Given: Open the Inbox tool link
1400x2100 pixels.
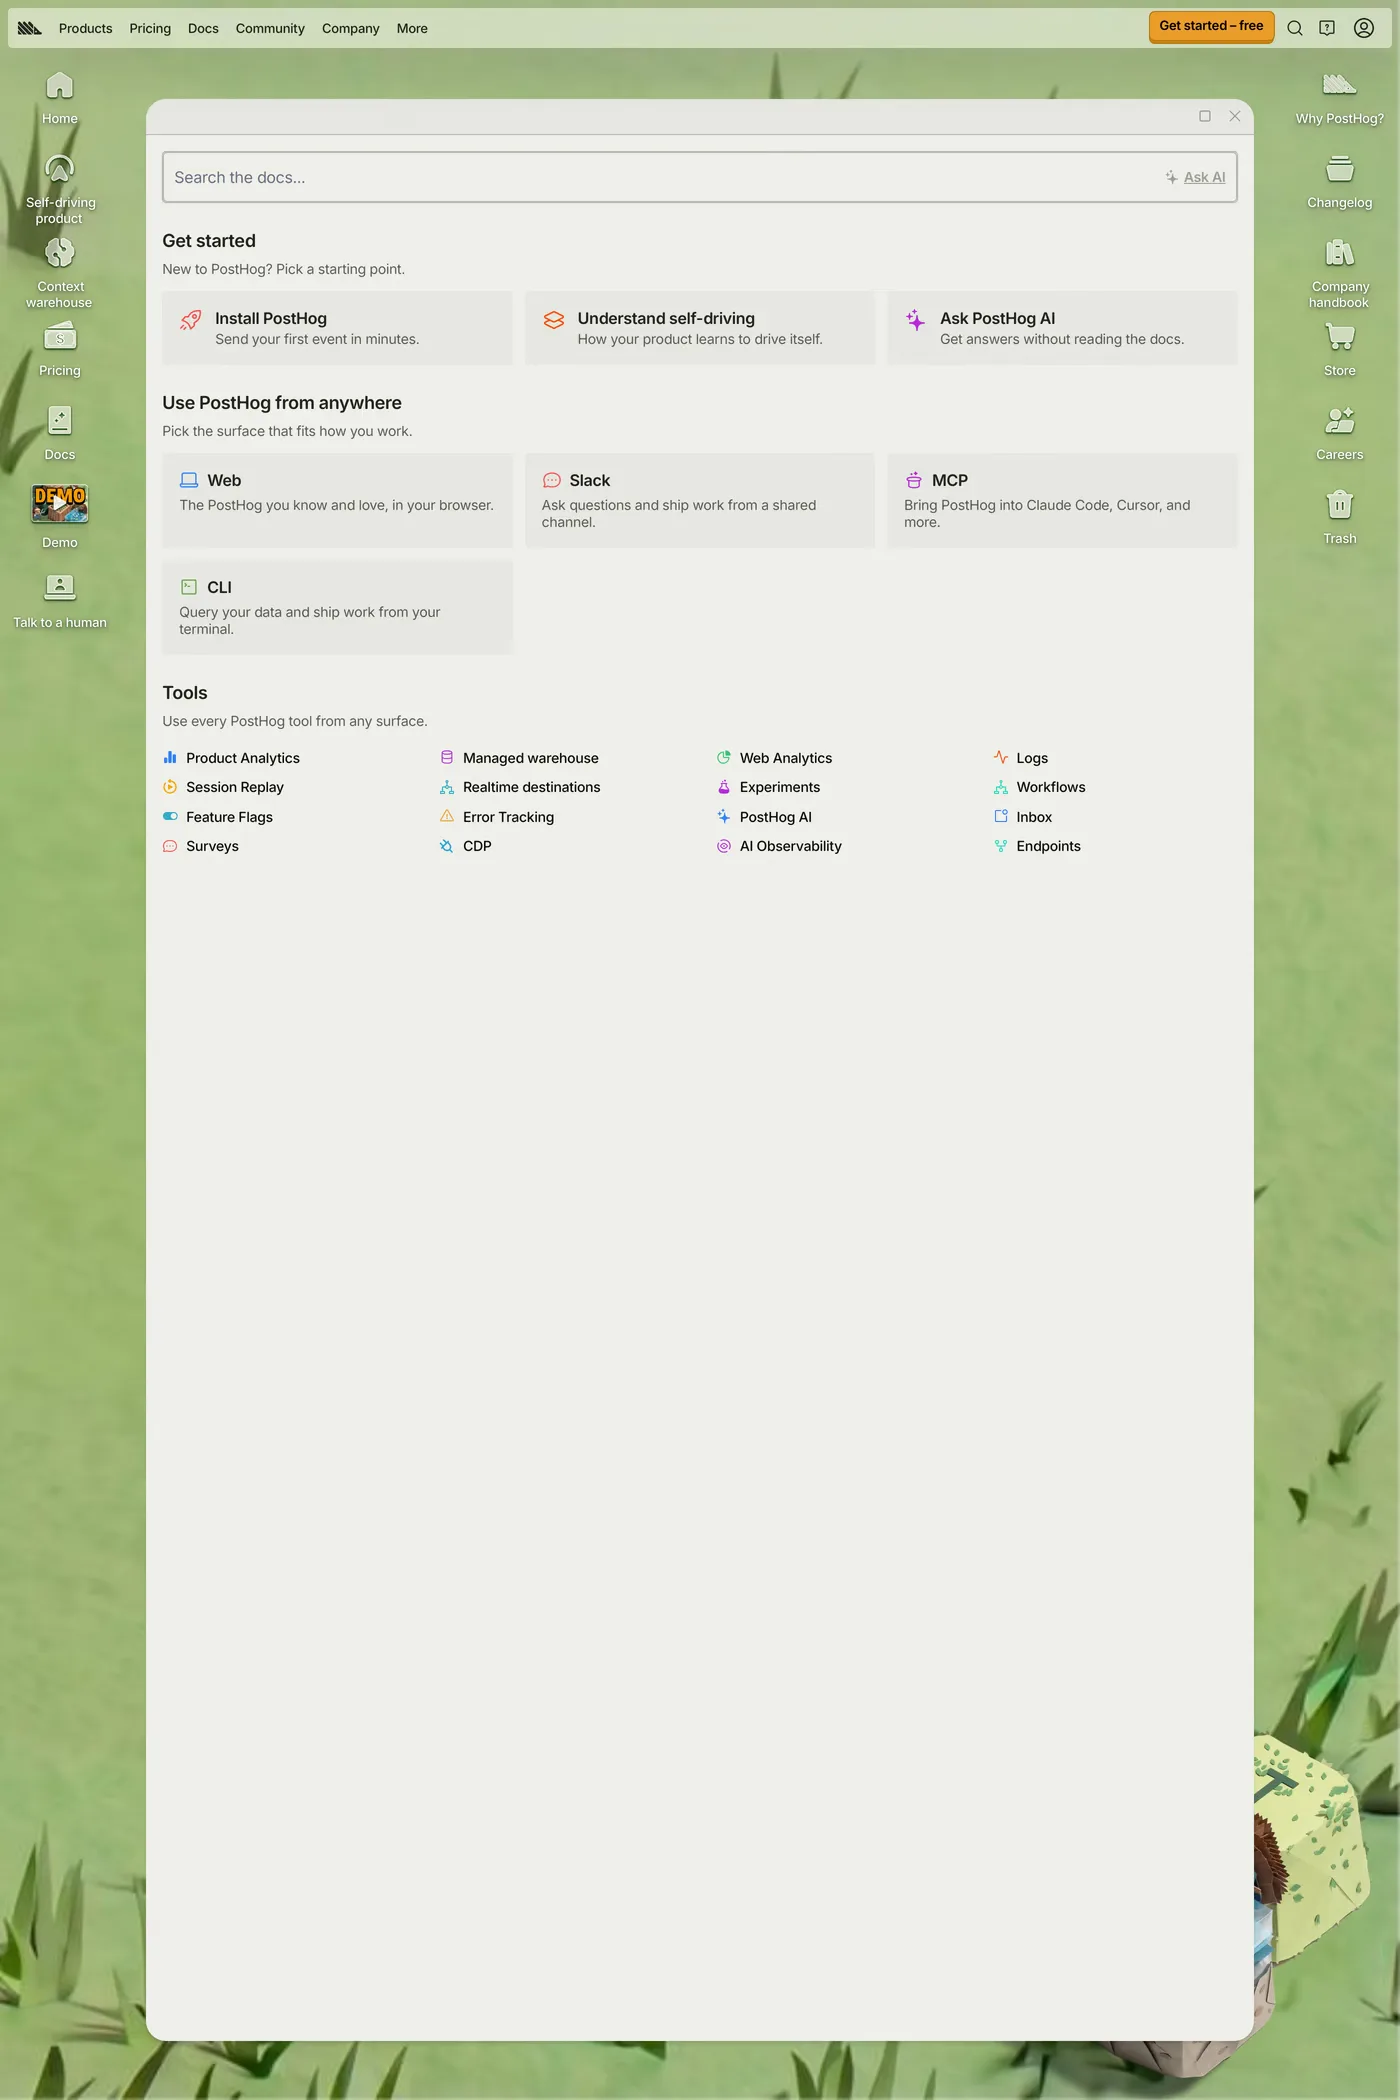Looking at the screenshot, I should 1023,817.
